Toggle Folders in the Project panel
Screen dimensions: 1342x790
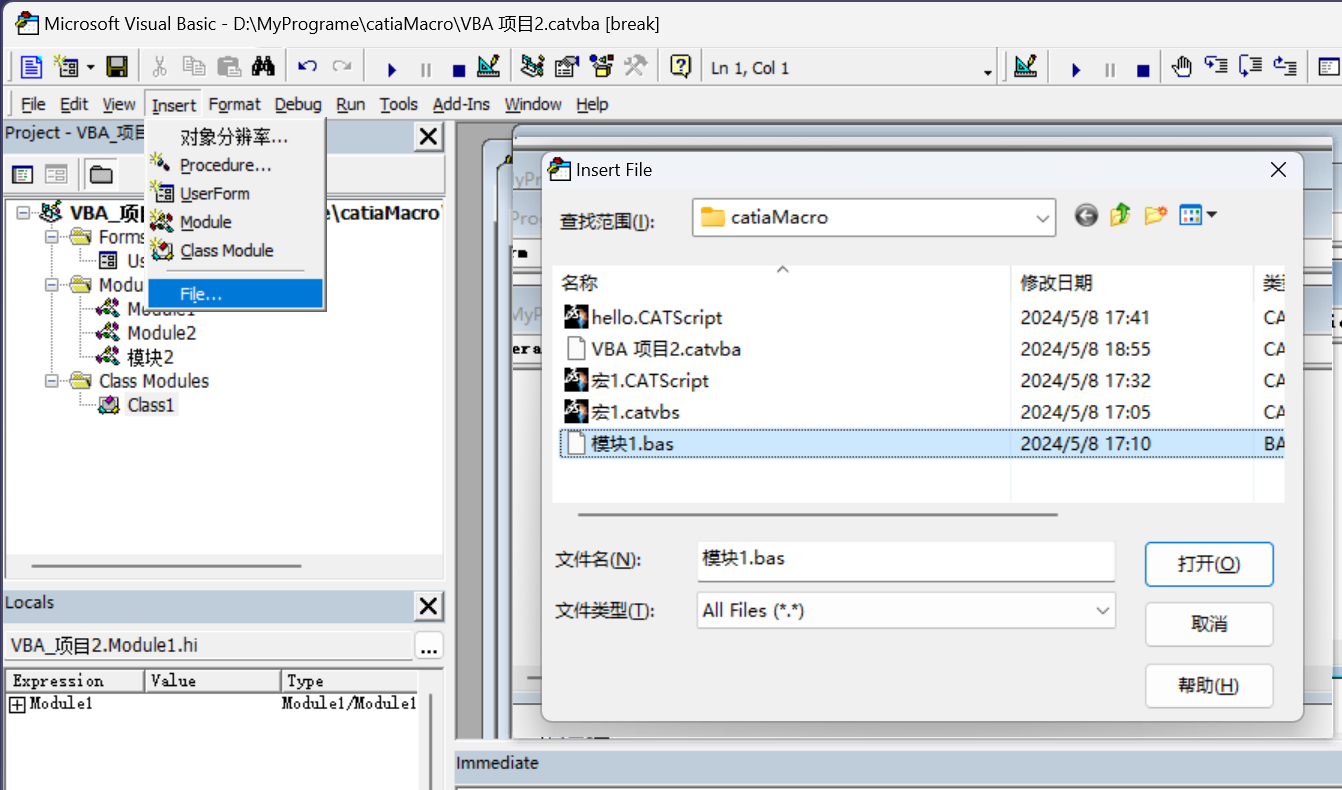[100, 175]
